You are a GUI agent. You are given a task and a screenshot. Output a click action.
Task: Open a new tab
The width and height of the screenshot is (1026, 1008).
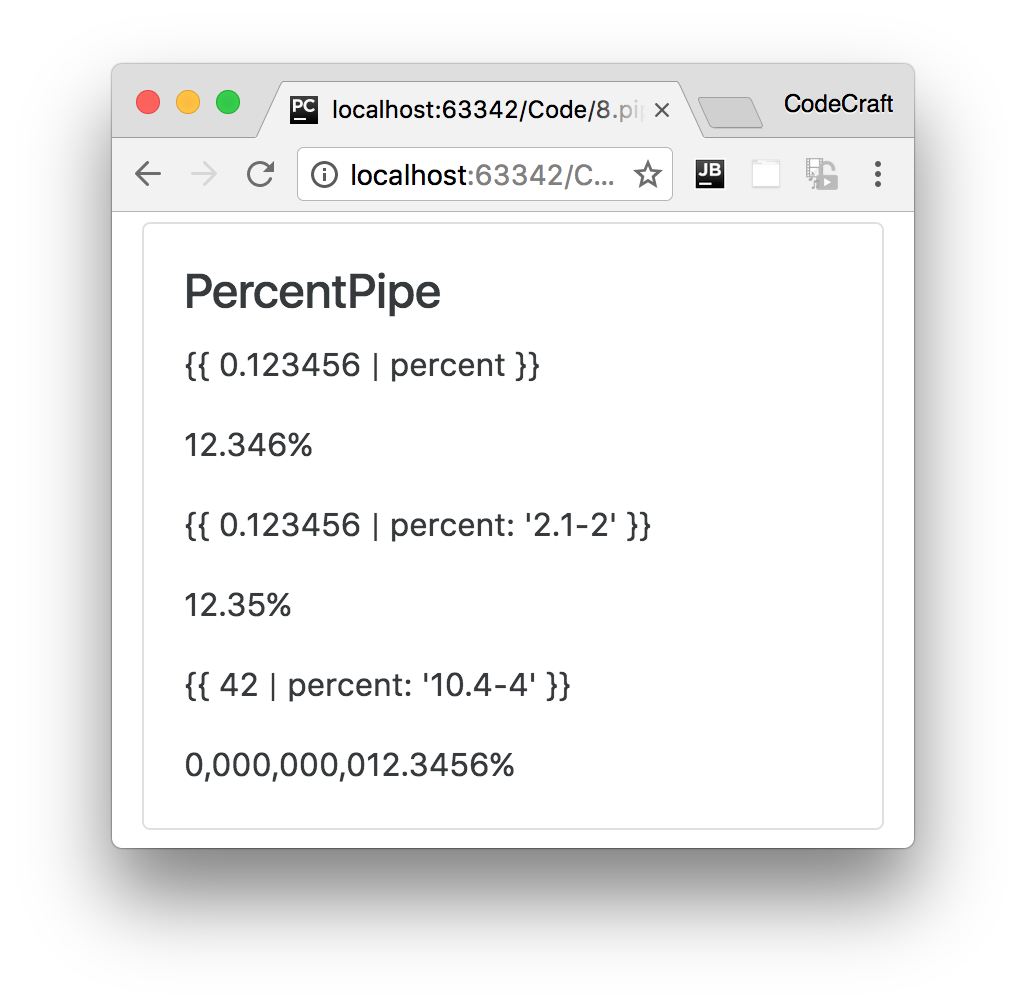click(730, 112)
